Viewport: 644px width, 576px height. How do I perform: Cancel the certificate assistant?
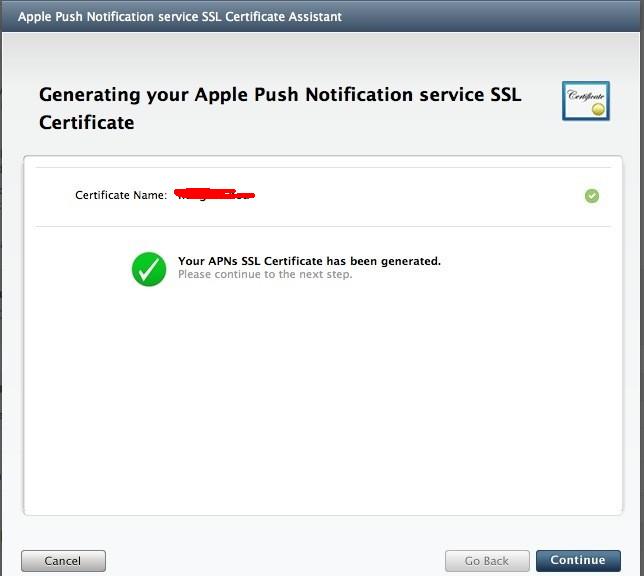click(63, 560)
